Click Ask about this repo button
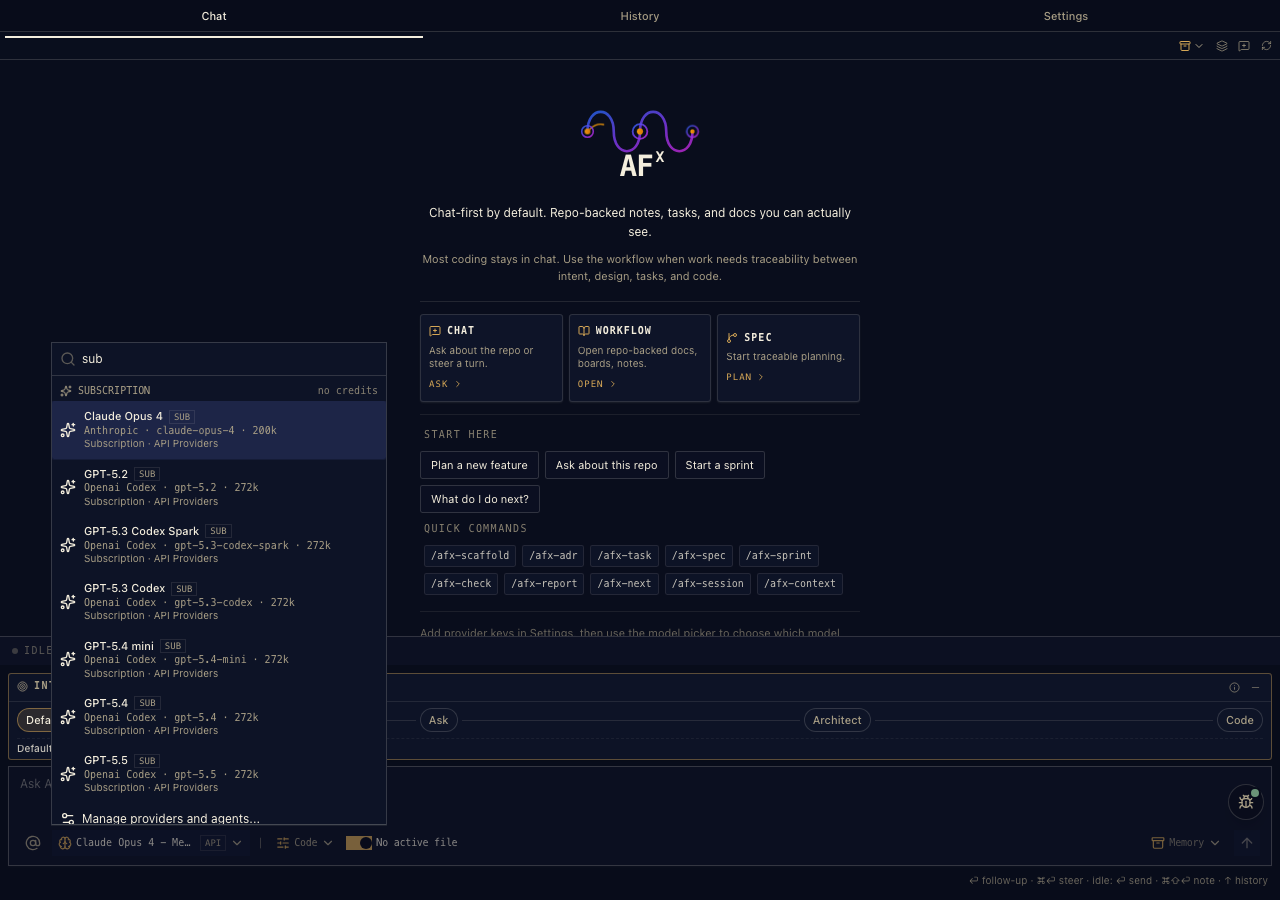 [607, 465]
